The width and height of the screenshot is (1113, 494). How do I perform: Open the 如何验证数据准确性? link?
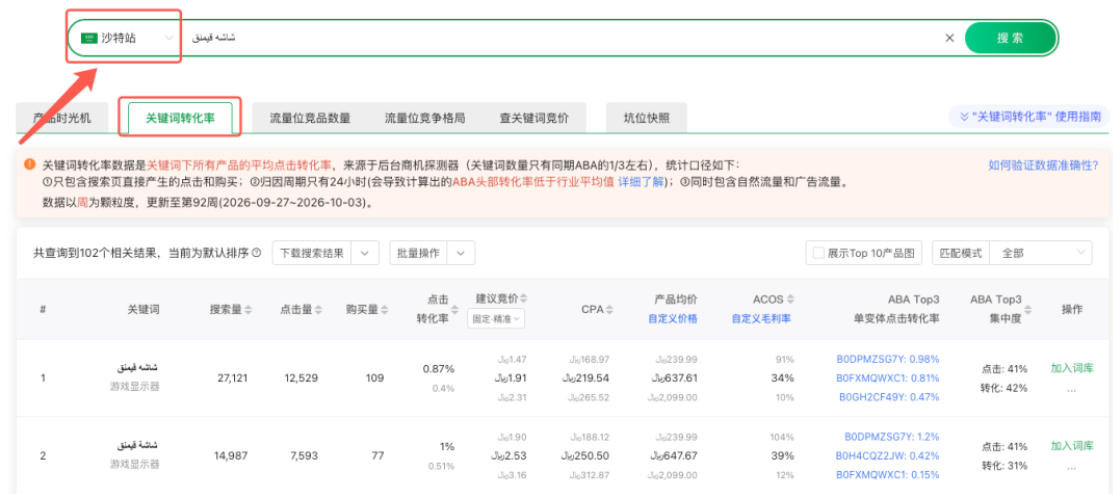click(x=1043, y=165)
